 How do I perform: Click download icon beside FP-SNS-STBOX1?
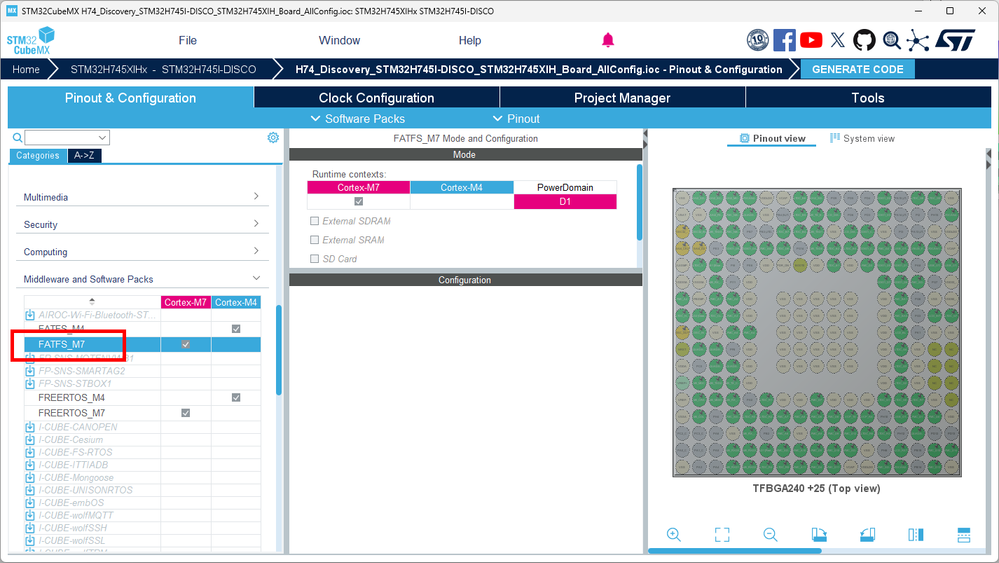point(30,383)
